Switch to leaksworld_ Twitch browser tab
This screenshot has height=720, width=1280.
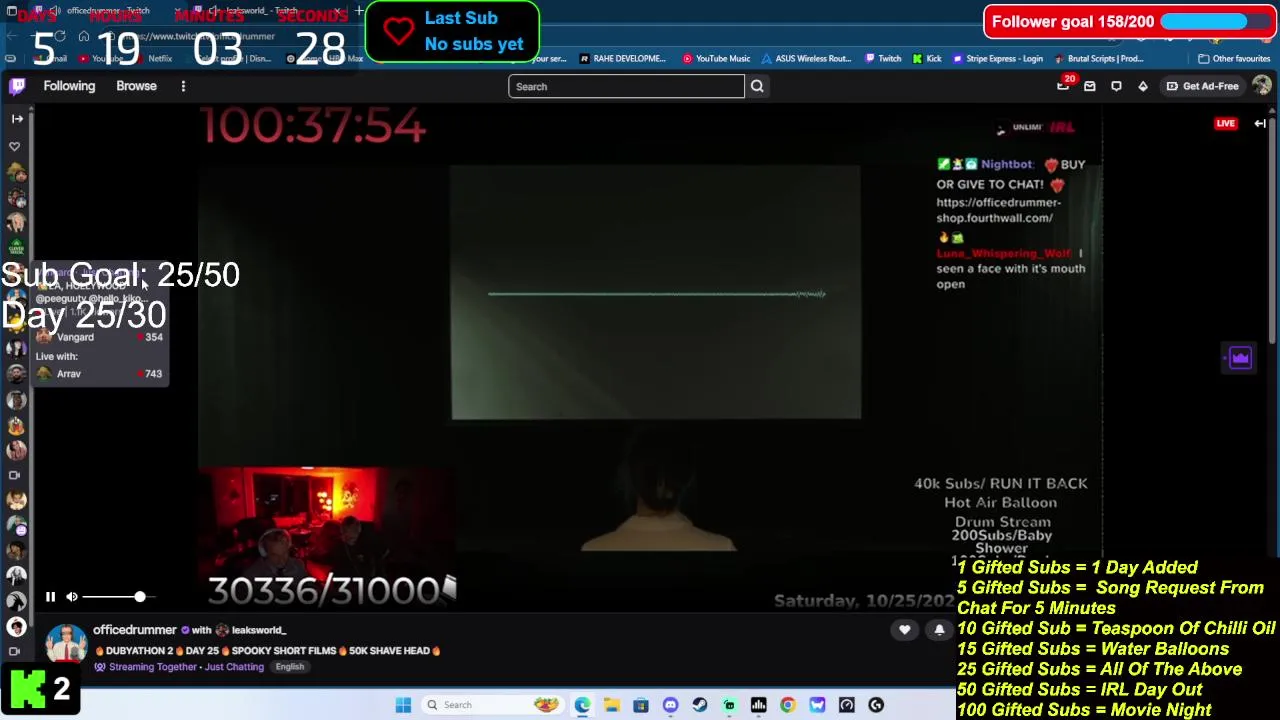(x=267, y=11)
